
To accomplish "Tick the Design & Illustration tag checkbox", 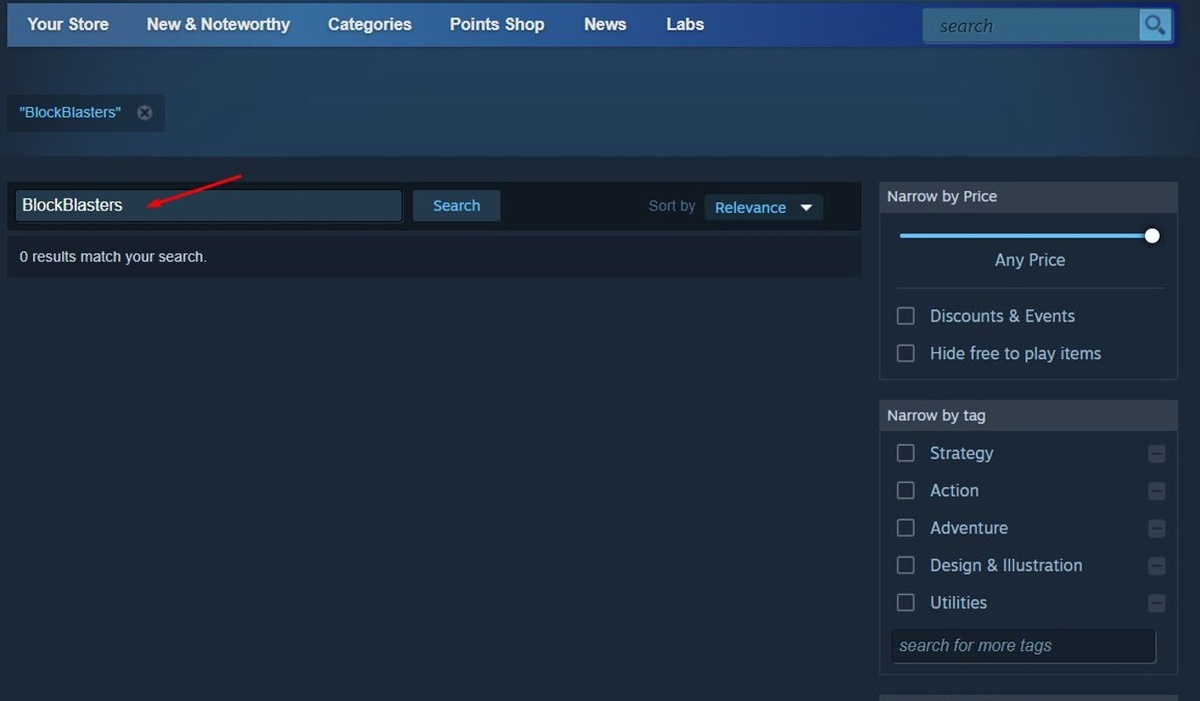I will point(906,565).
